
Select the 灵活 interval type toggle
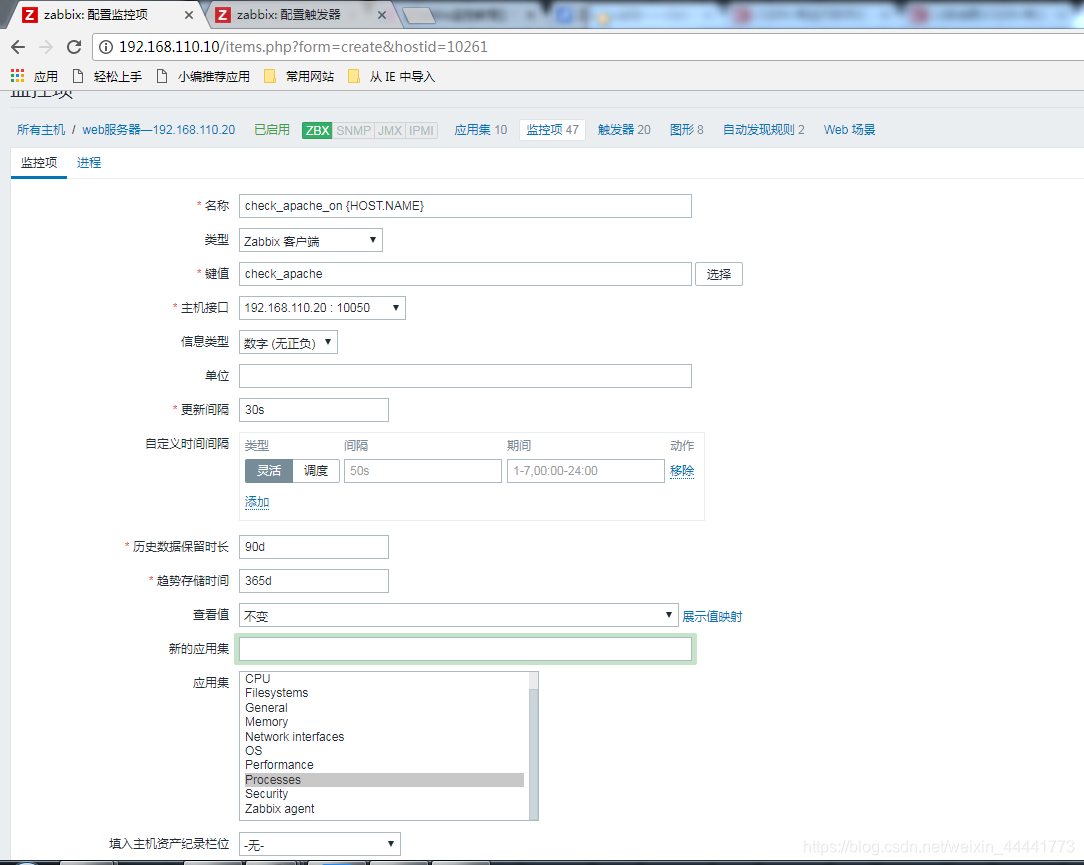[269, 471]
